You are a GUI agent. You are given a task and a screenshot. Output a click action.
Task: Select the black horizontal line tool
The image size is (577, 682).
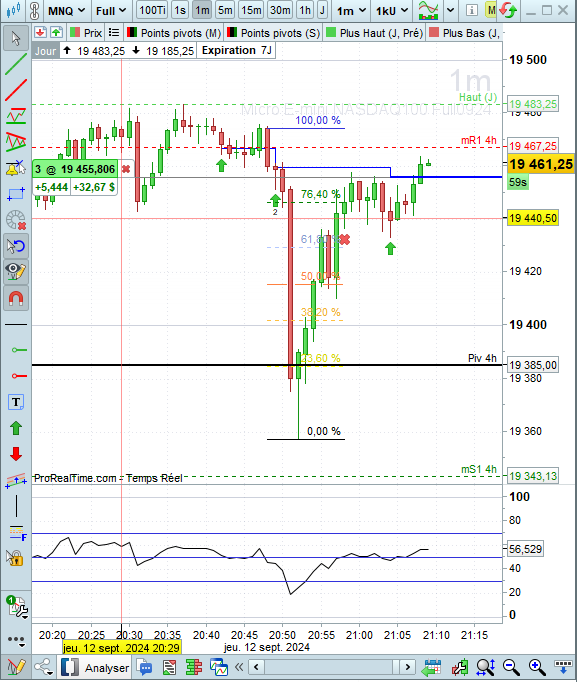16,324
